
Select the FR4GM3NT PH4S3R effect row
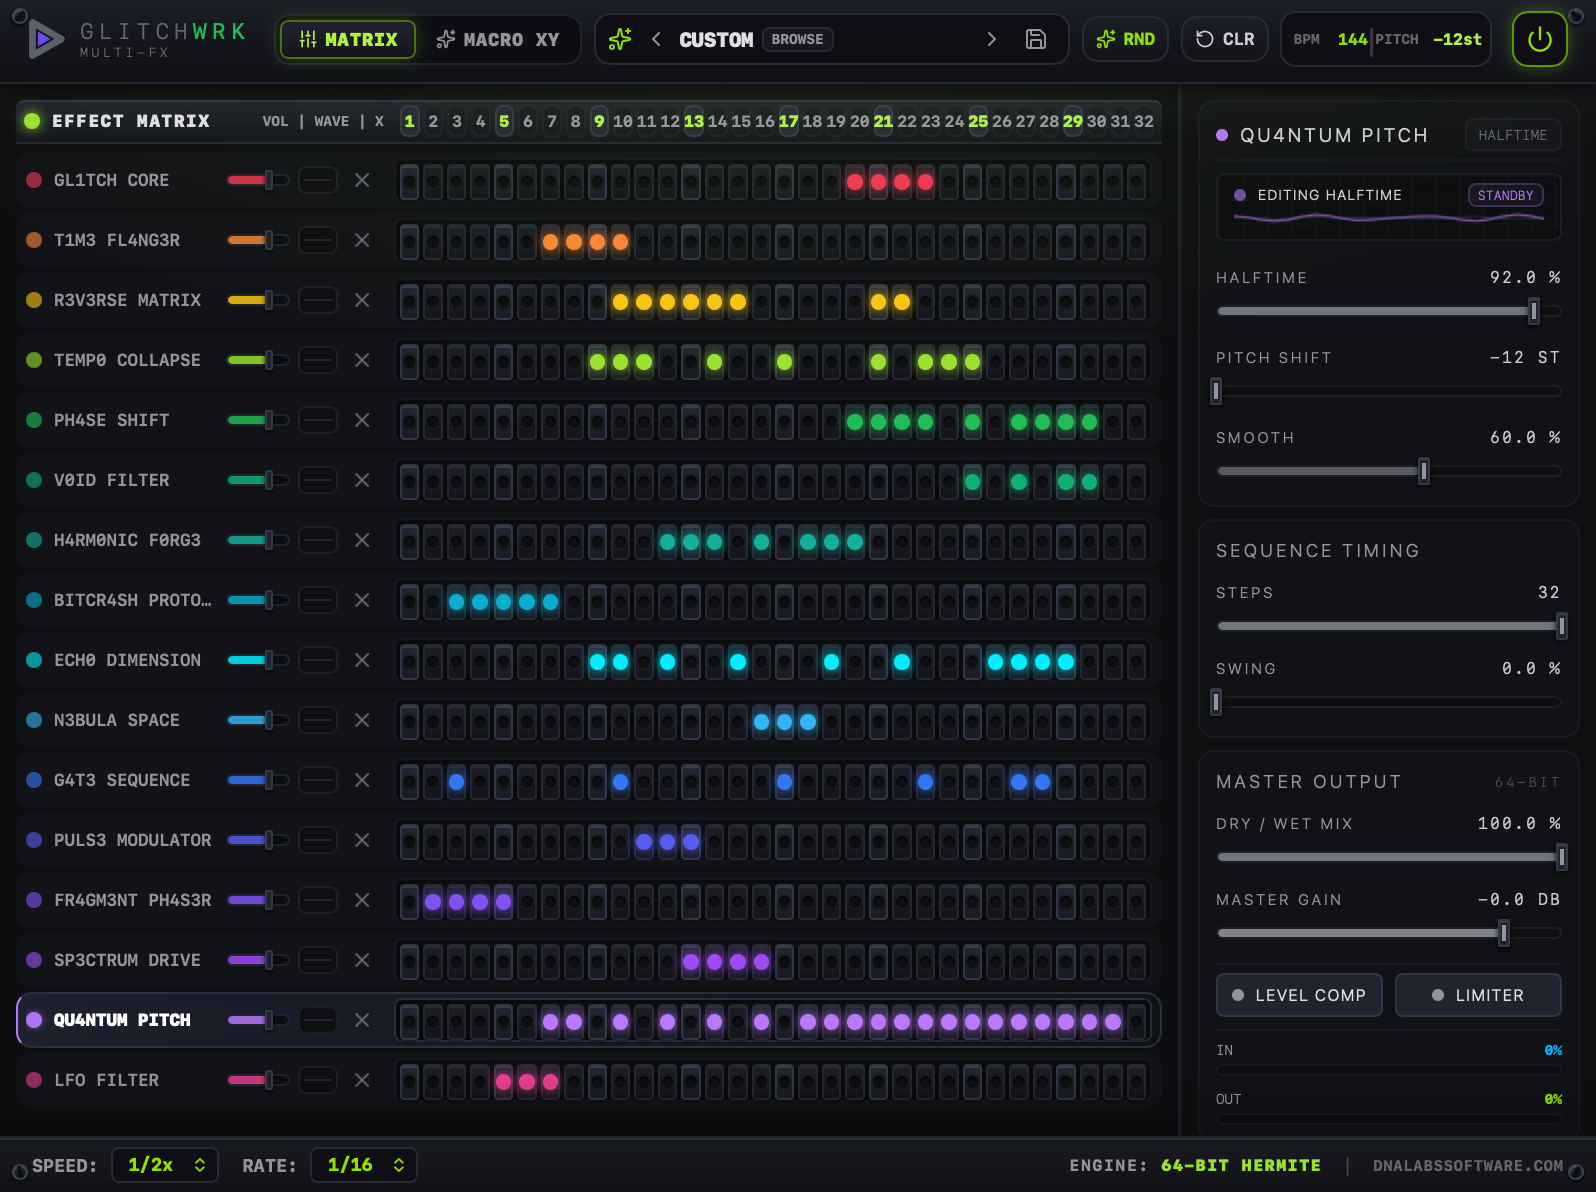coord(588,900)
